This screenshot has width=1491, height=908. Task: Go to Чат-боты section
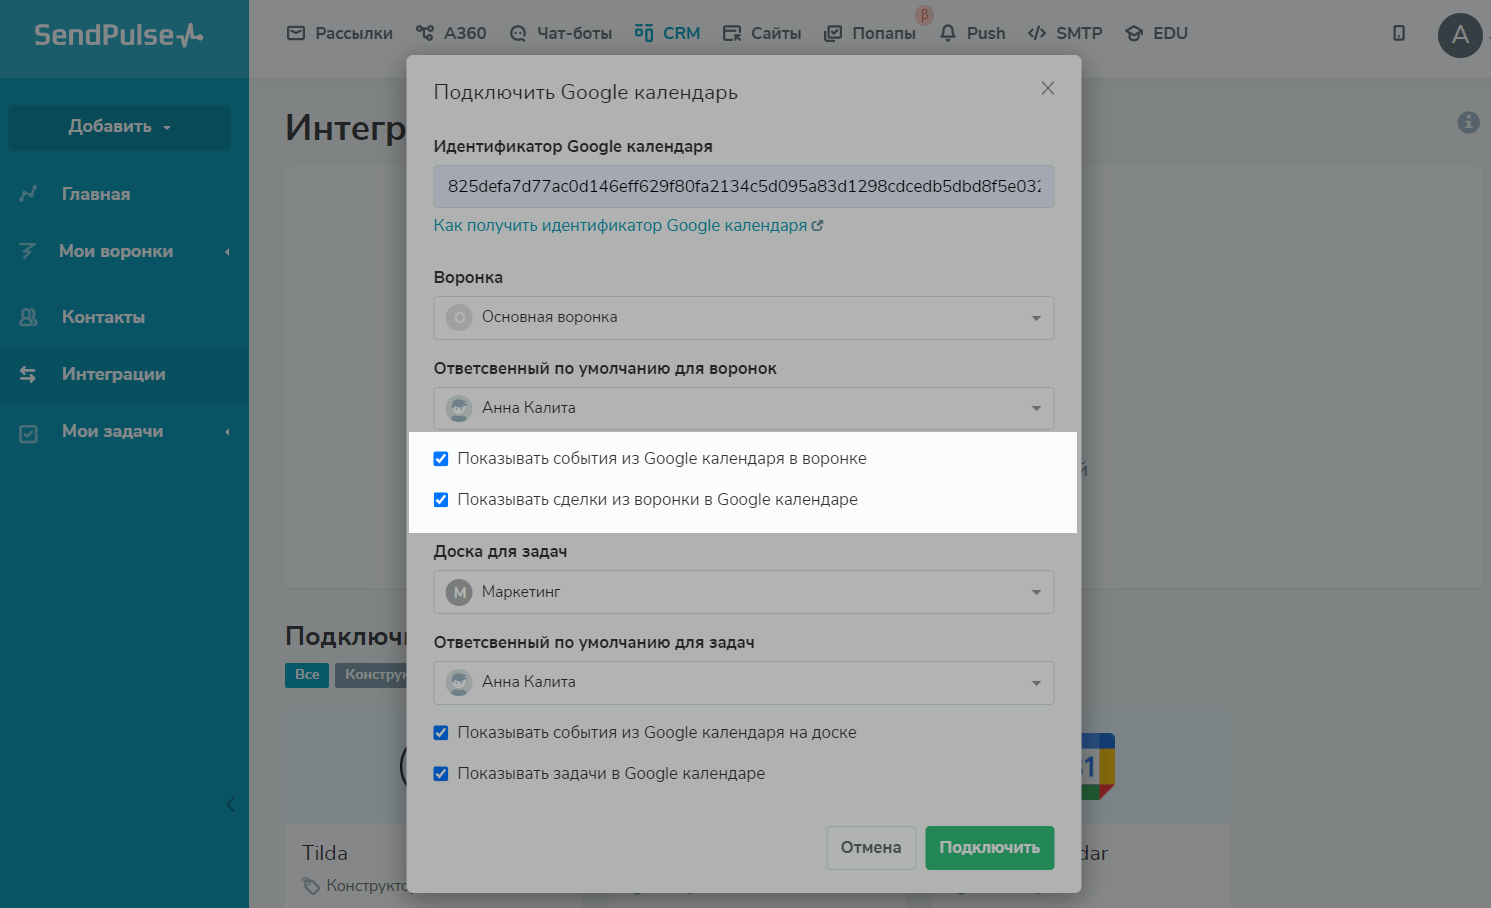click(560, 33)
